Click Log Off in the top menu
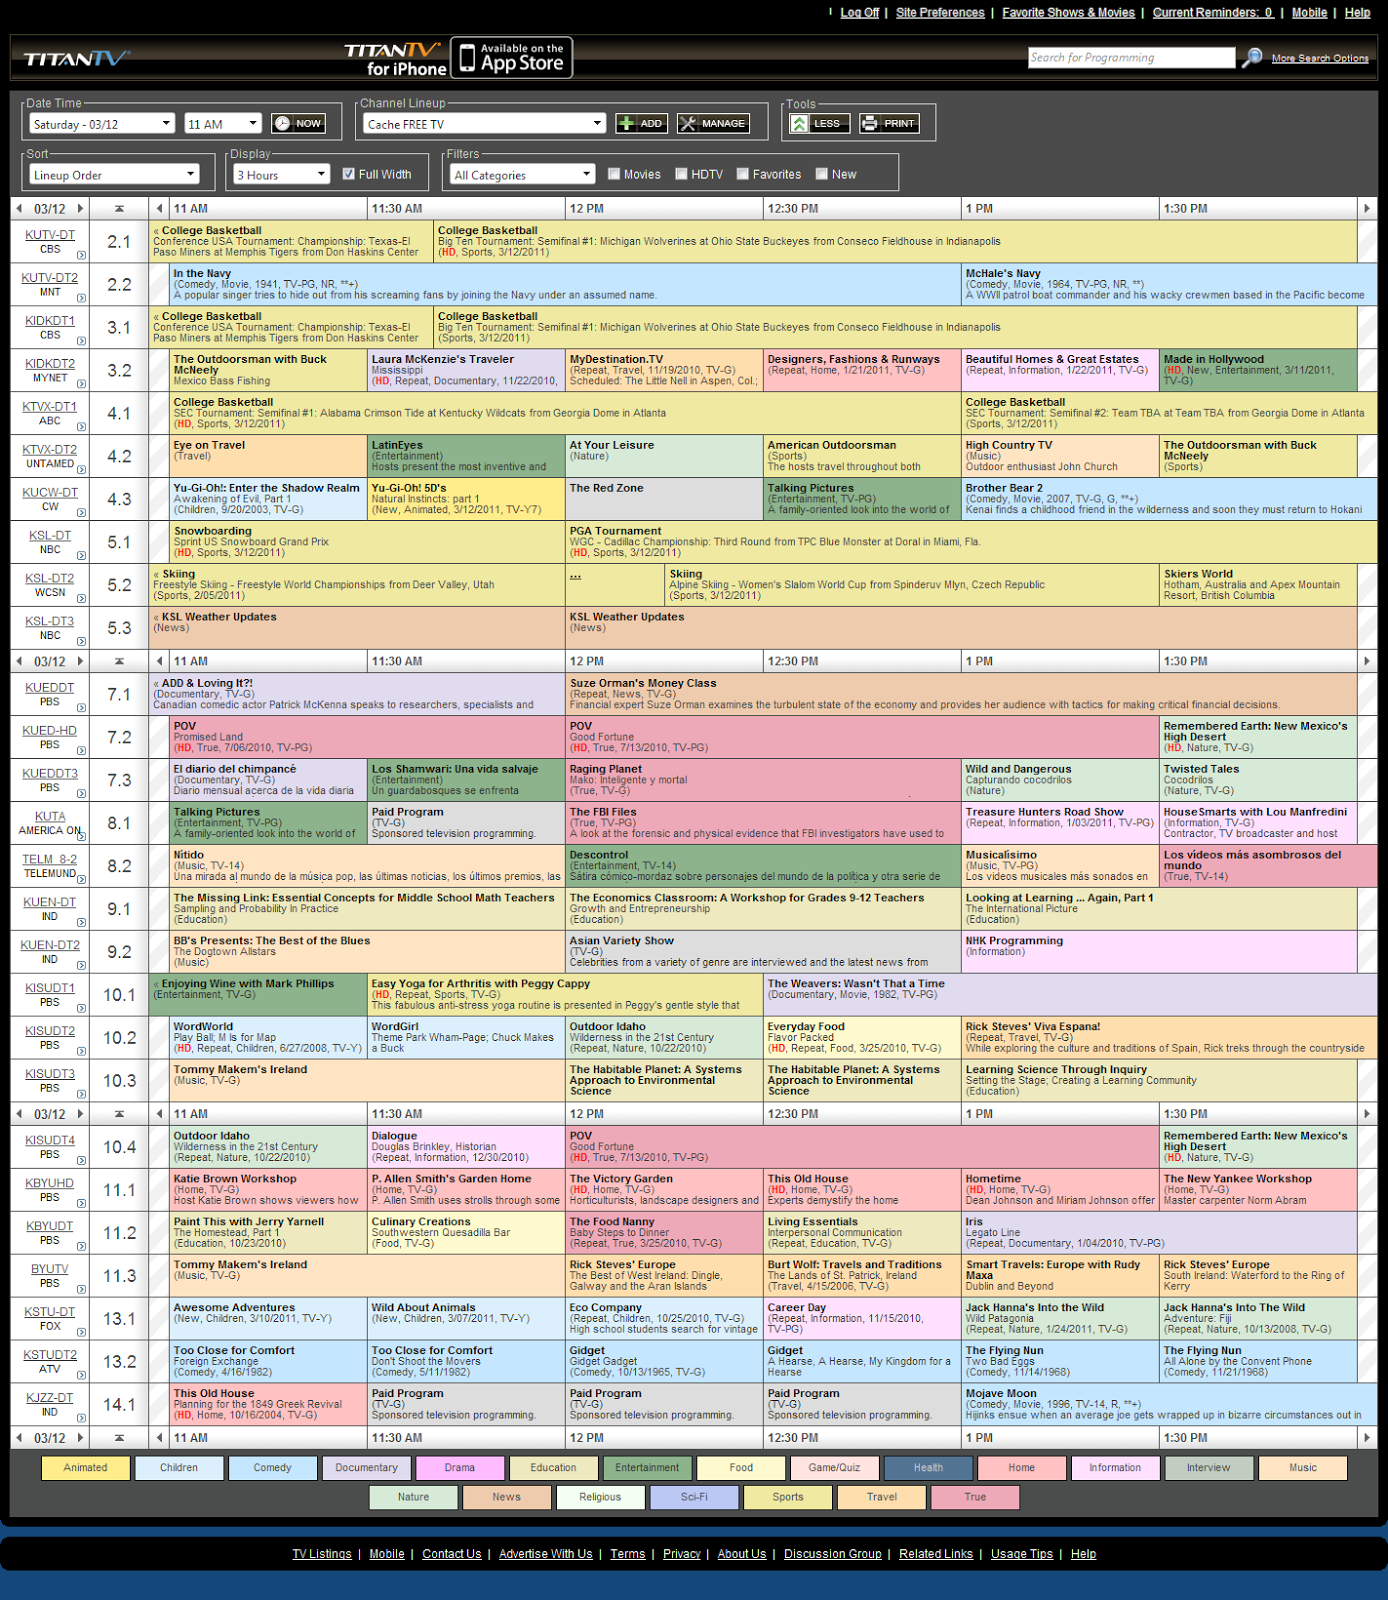This screenshot has height=1600, width=1388. [860, 13]
